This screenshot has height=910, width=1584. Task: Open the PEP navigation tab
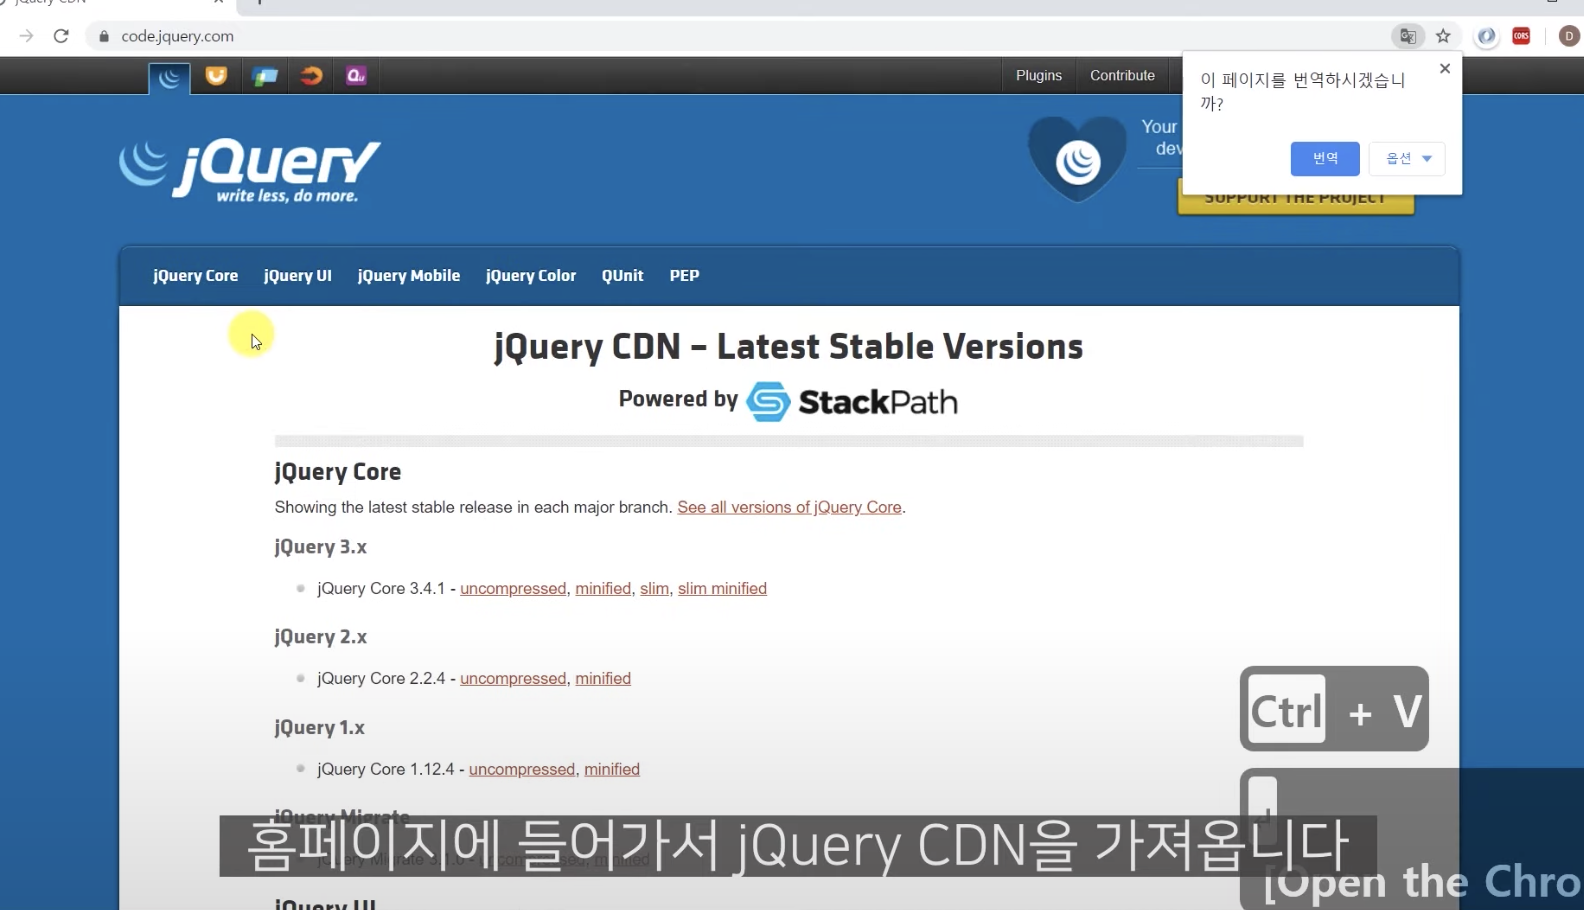coord(684,276)
